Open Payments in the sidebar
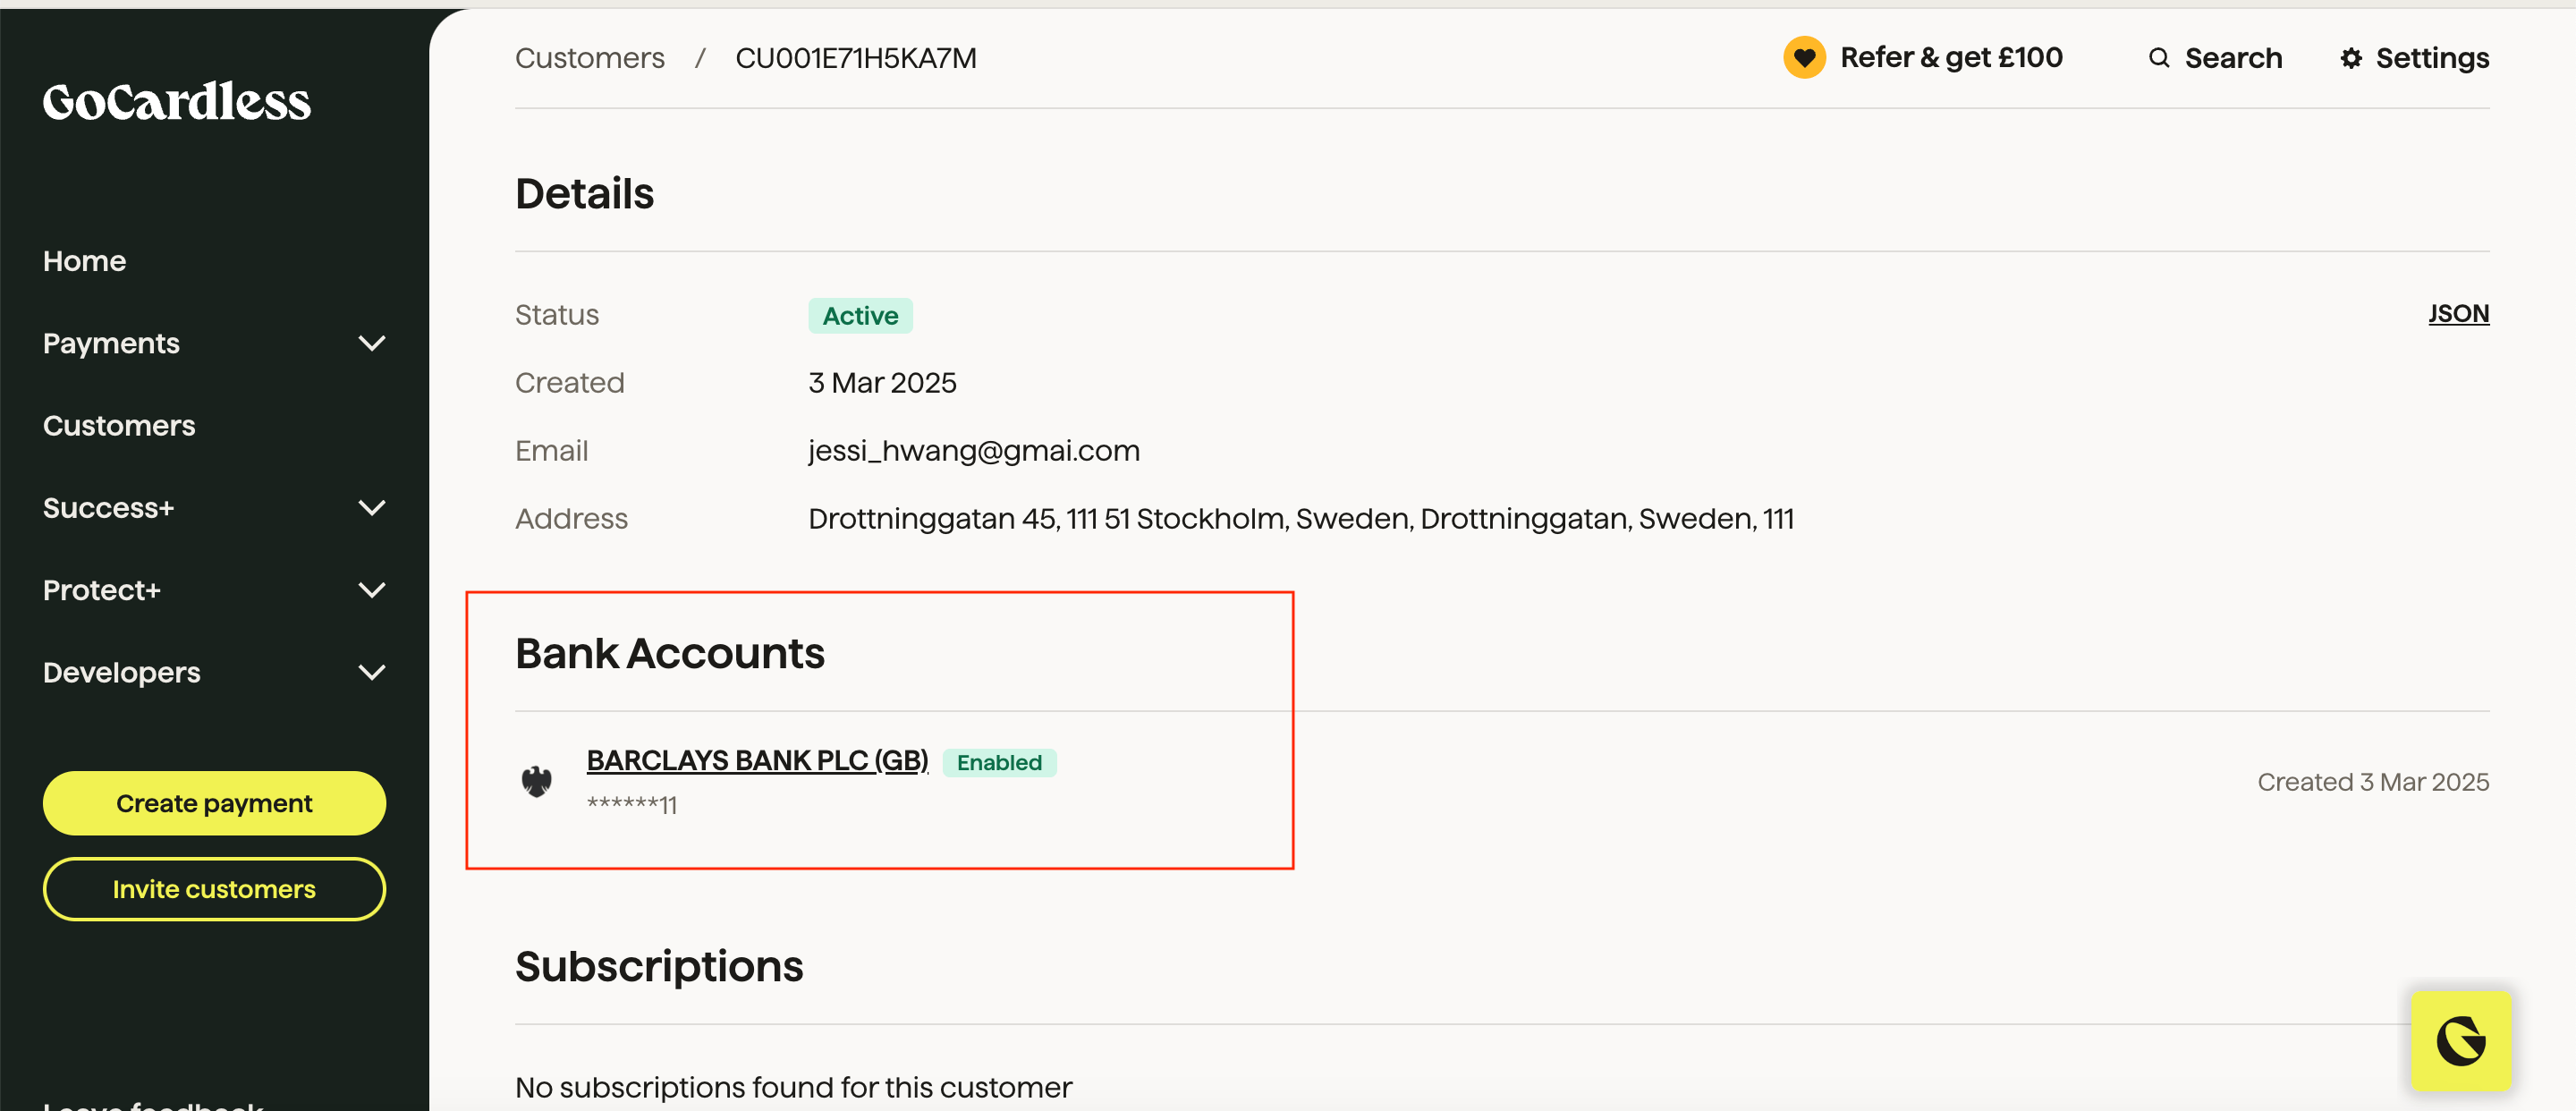2576x1111 pixels. click(111, 343)
